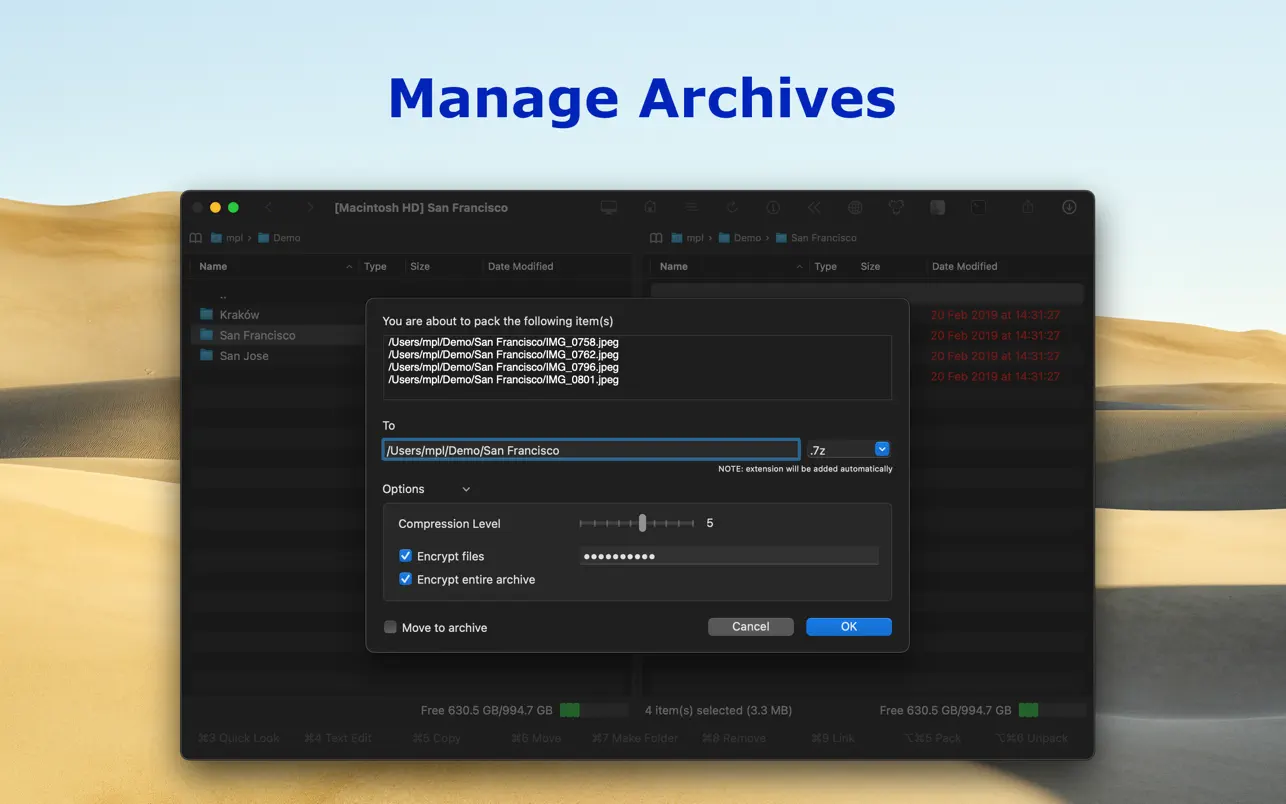Viewport: 1286px width, 804px height.
Task: Click the download arrow circle icon
Action: pos(1069,208)
